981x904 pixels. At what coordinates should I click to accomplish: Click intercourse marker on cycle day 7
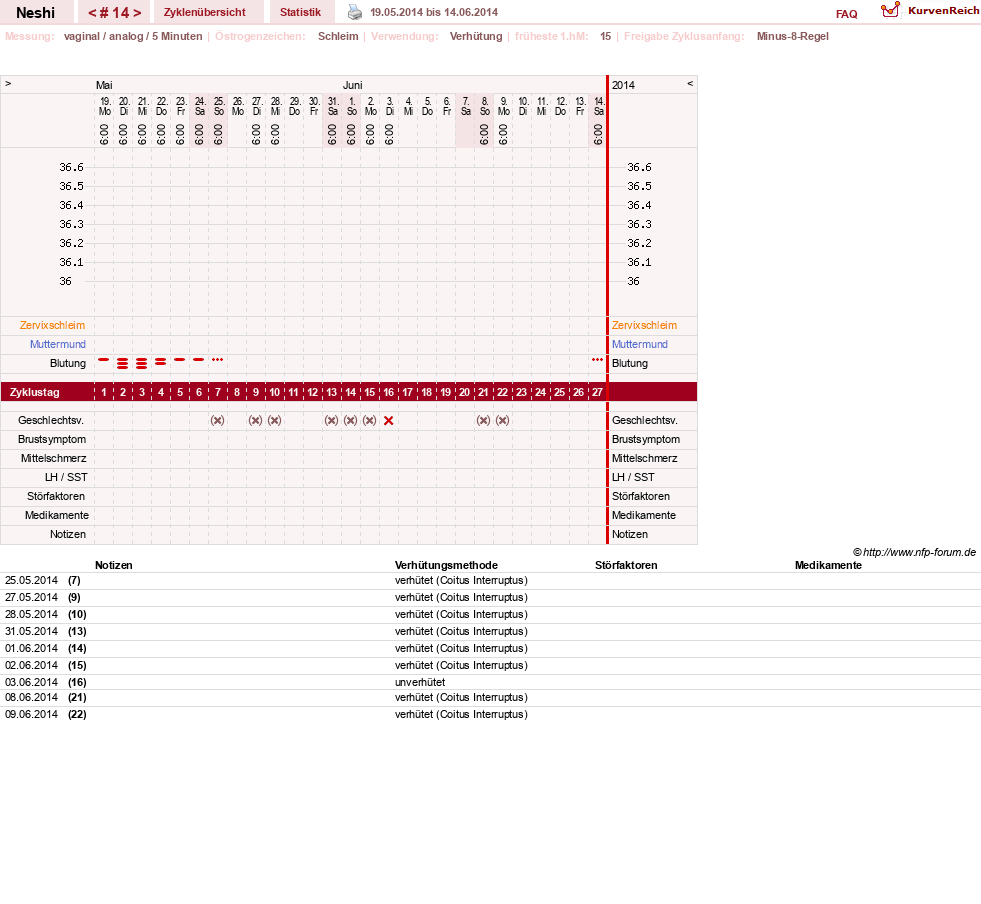pos(217,420)
